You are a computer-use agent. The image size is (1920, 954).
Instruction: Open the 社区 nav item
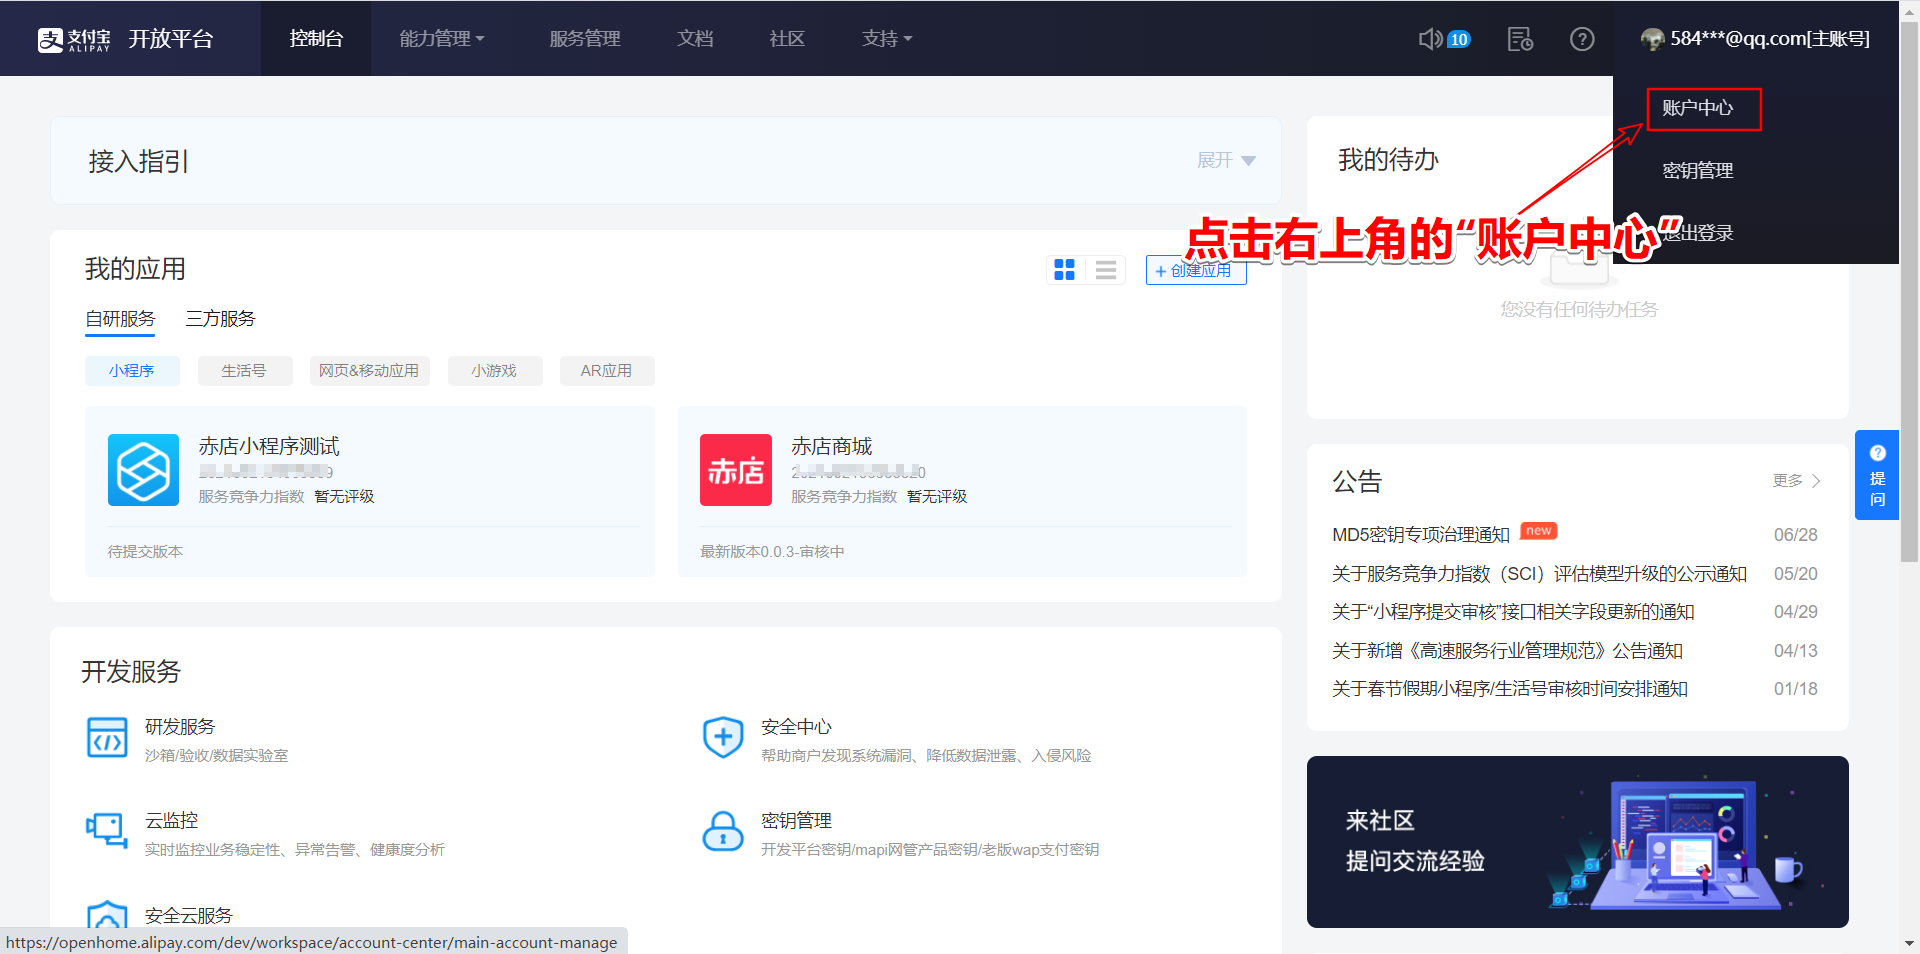(787, 39)
